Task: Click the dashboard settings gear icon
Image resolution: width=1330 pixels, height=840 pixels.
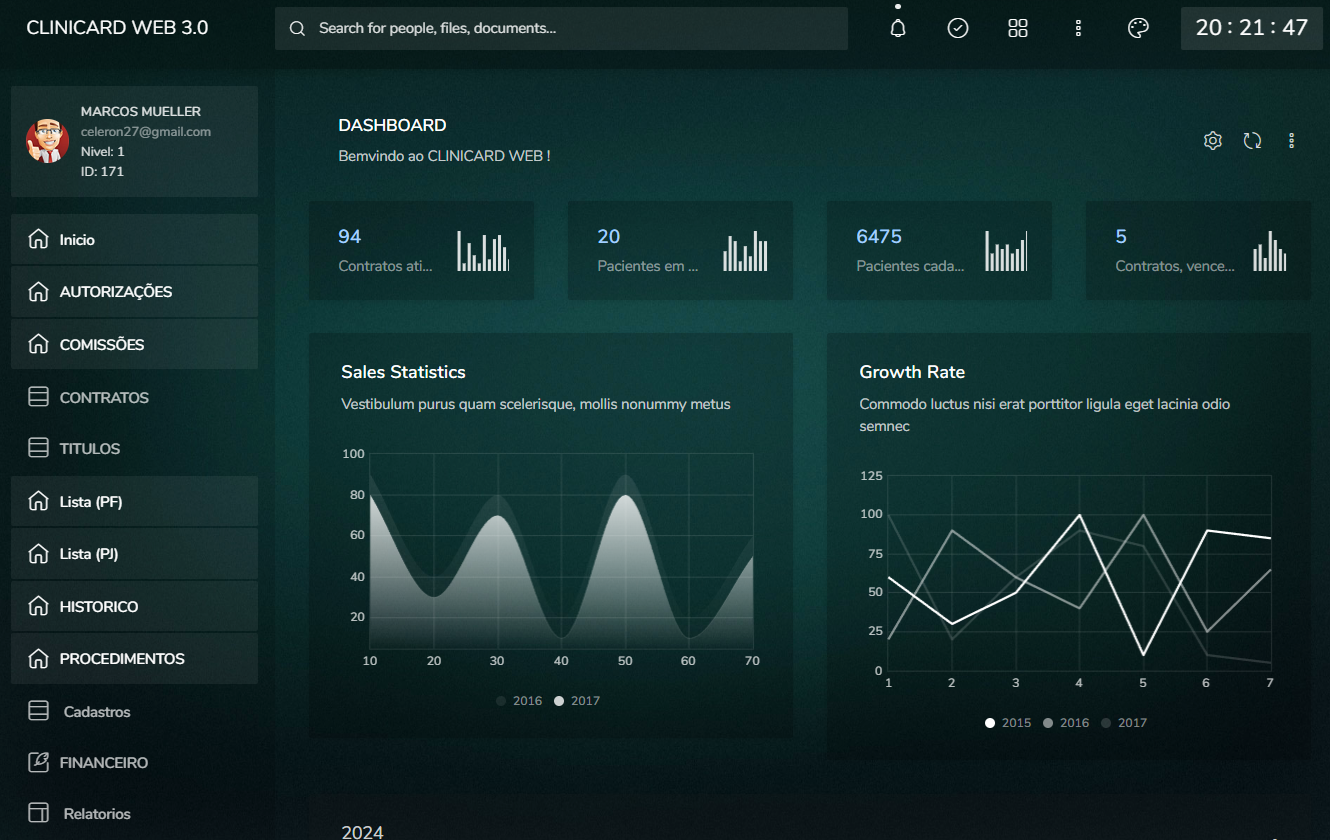Action: [1213, 141]
